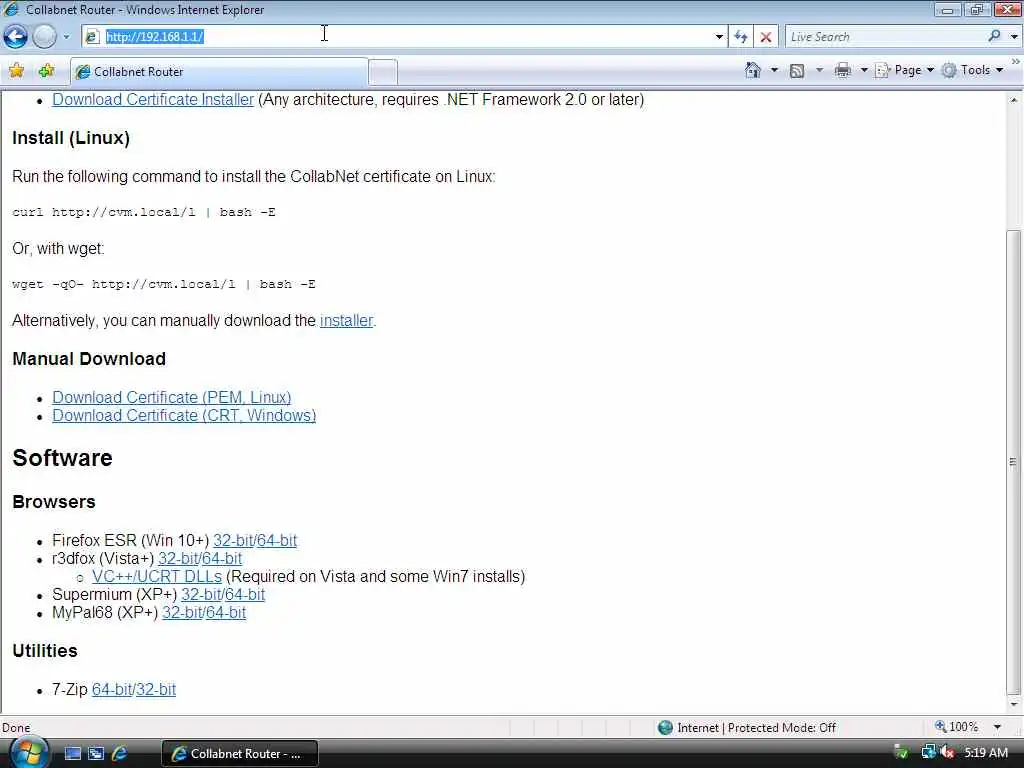Click the Stop loading X icon
1024x768 pixels.
(x=765, y=37)
